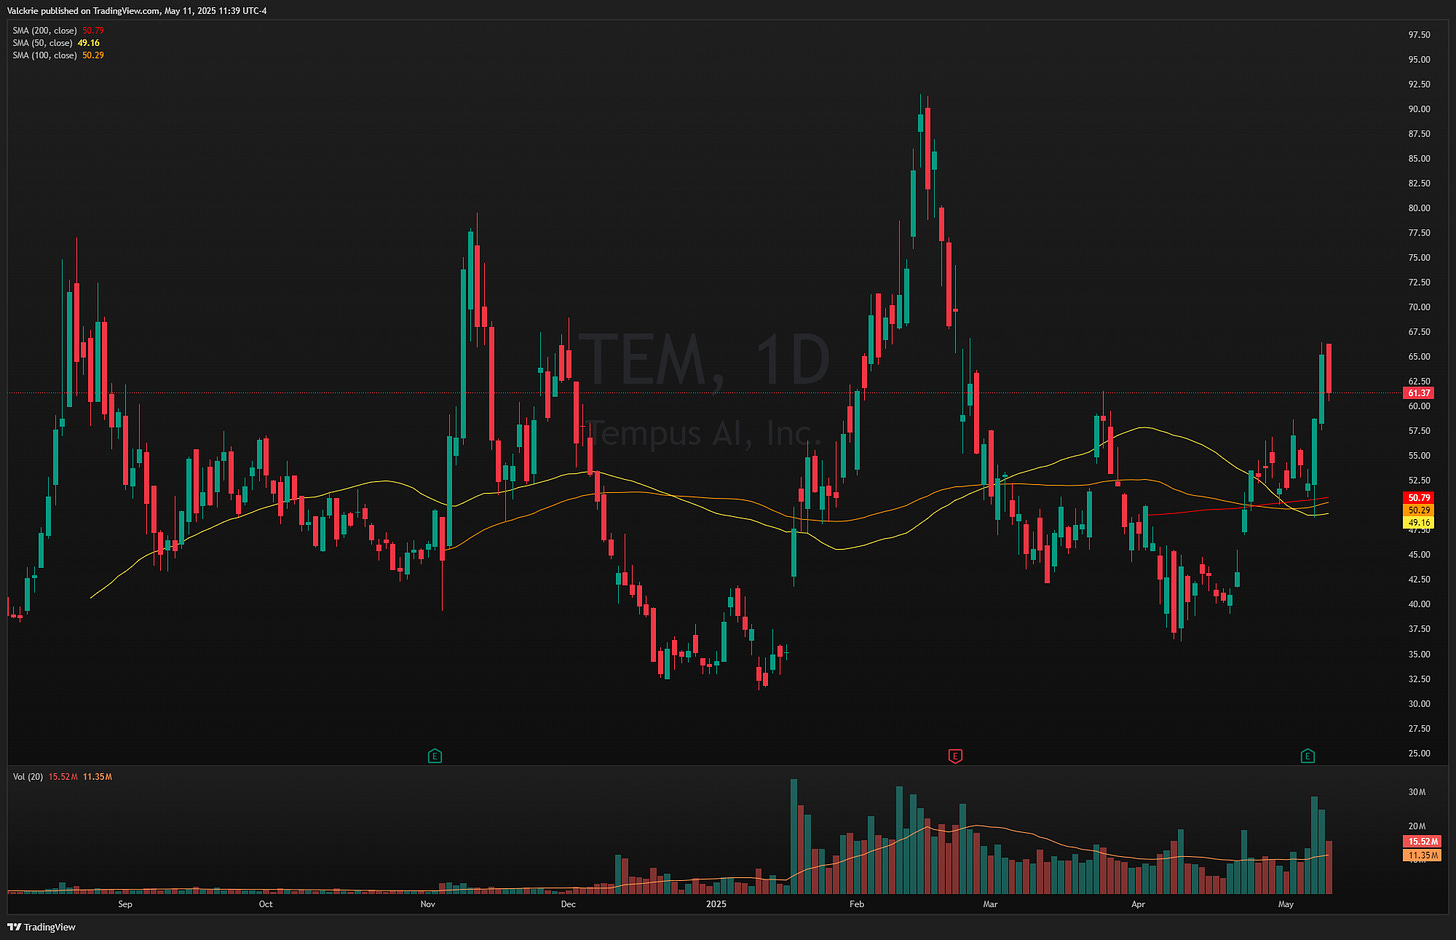Click the Mar label on time axis

990,904
